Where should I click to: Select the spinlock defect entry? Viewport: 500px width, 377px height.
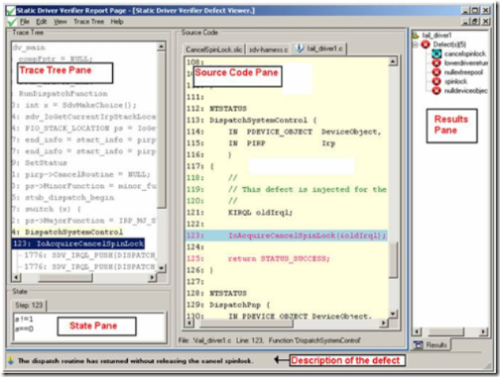(455, 81)
